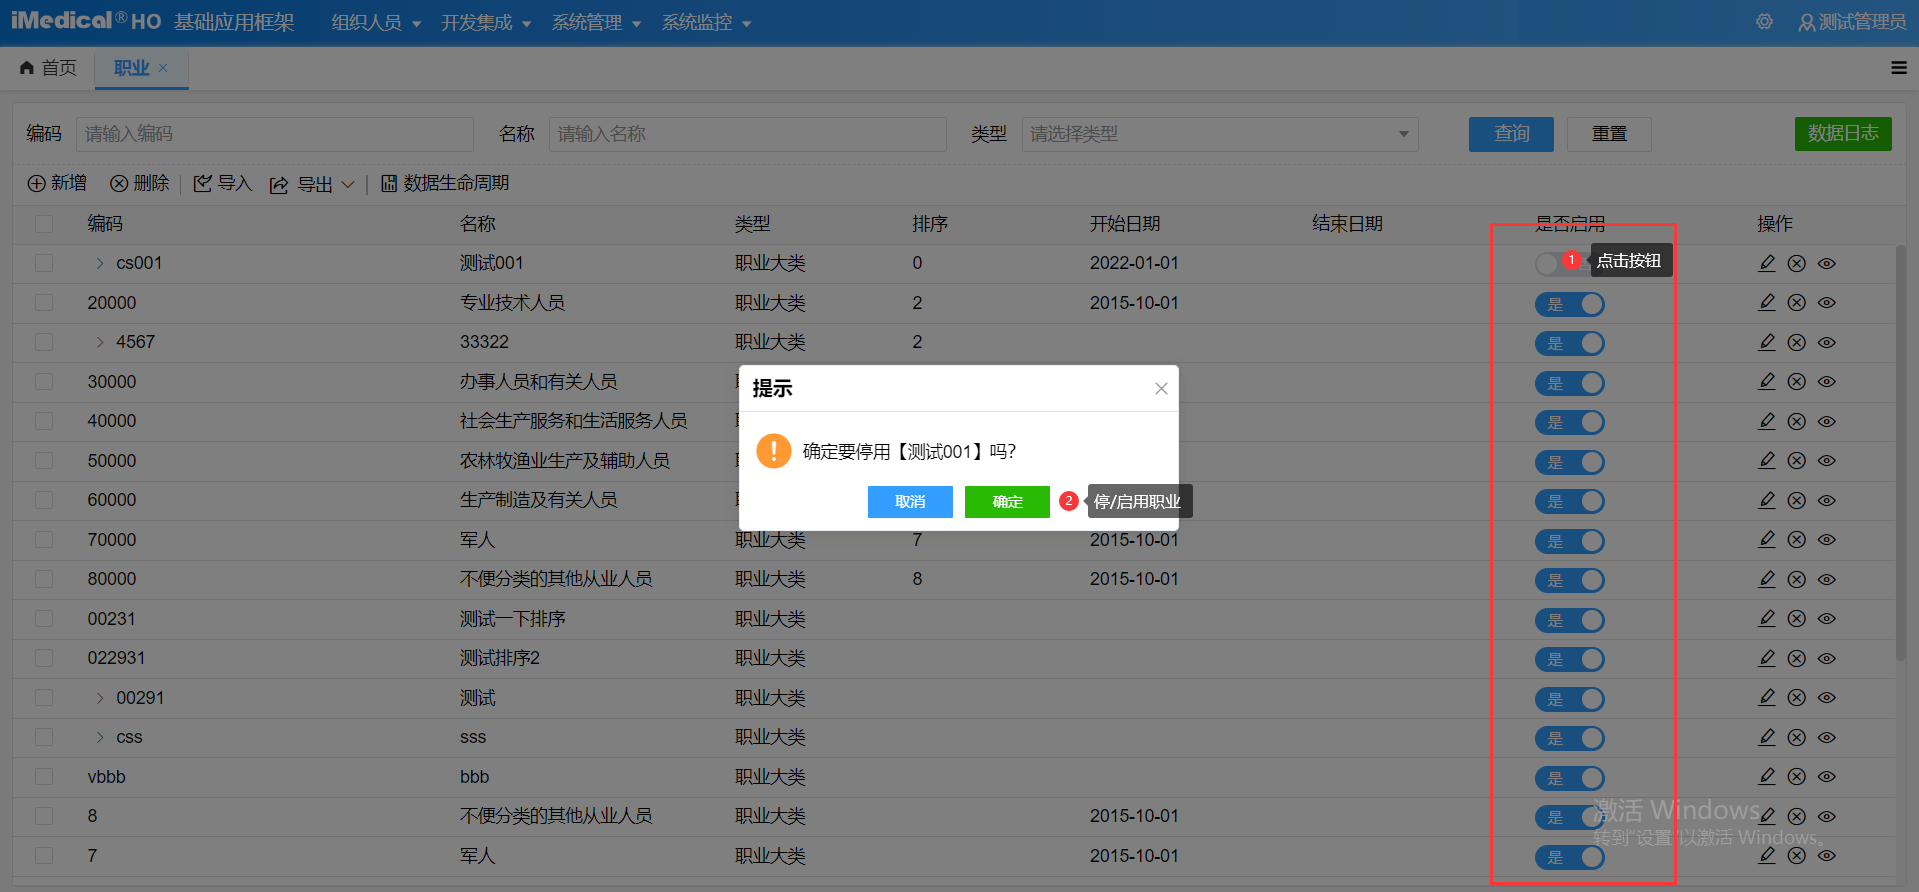1919x892 pixels.
Task: Open 数据生命周期 from the toolbar
Action: pos(445,184)
